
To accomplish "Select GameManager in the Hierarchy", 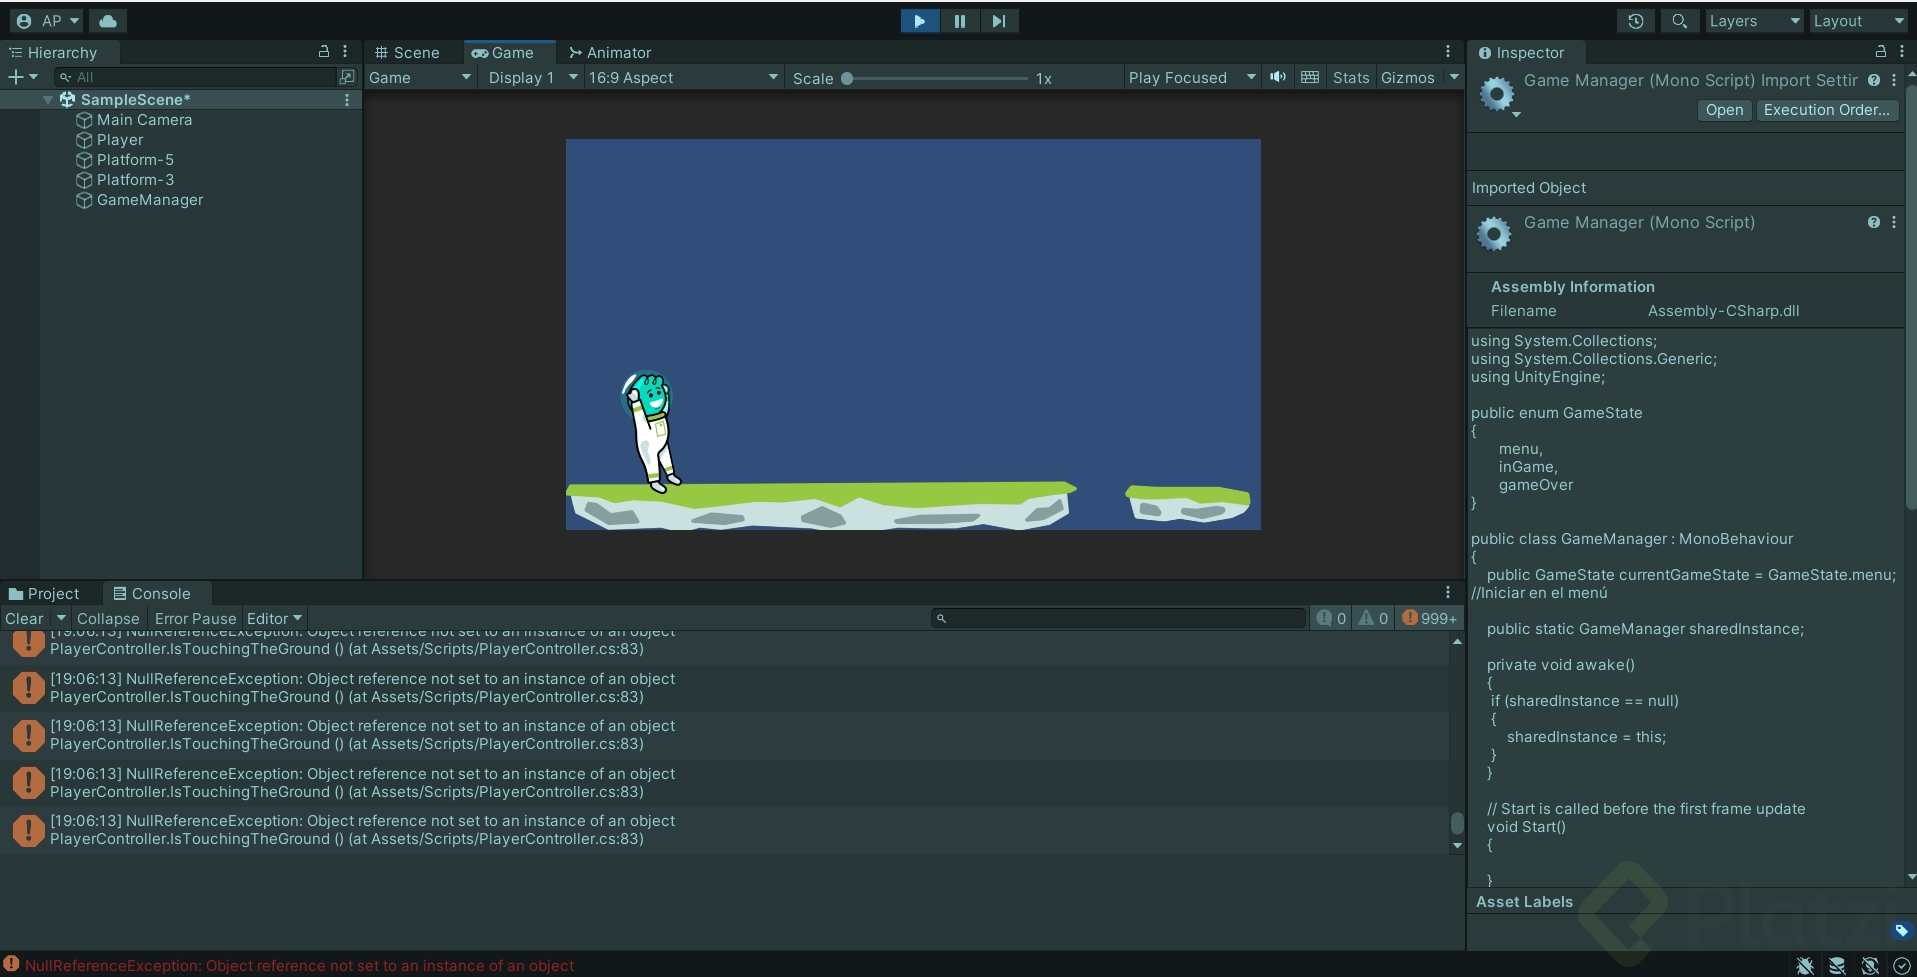I will 150,200.
